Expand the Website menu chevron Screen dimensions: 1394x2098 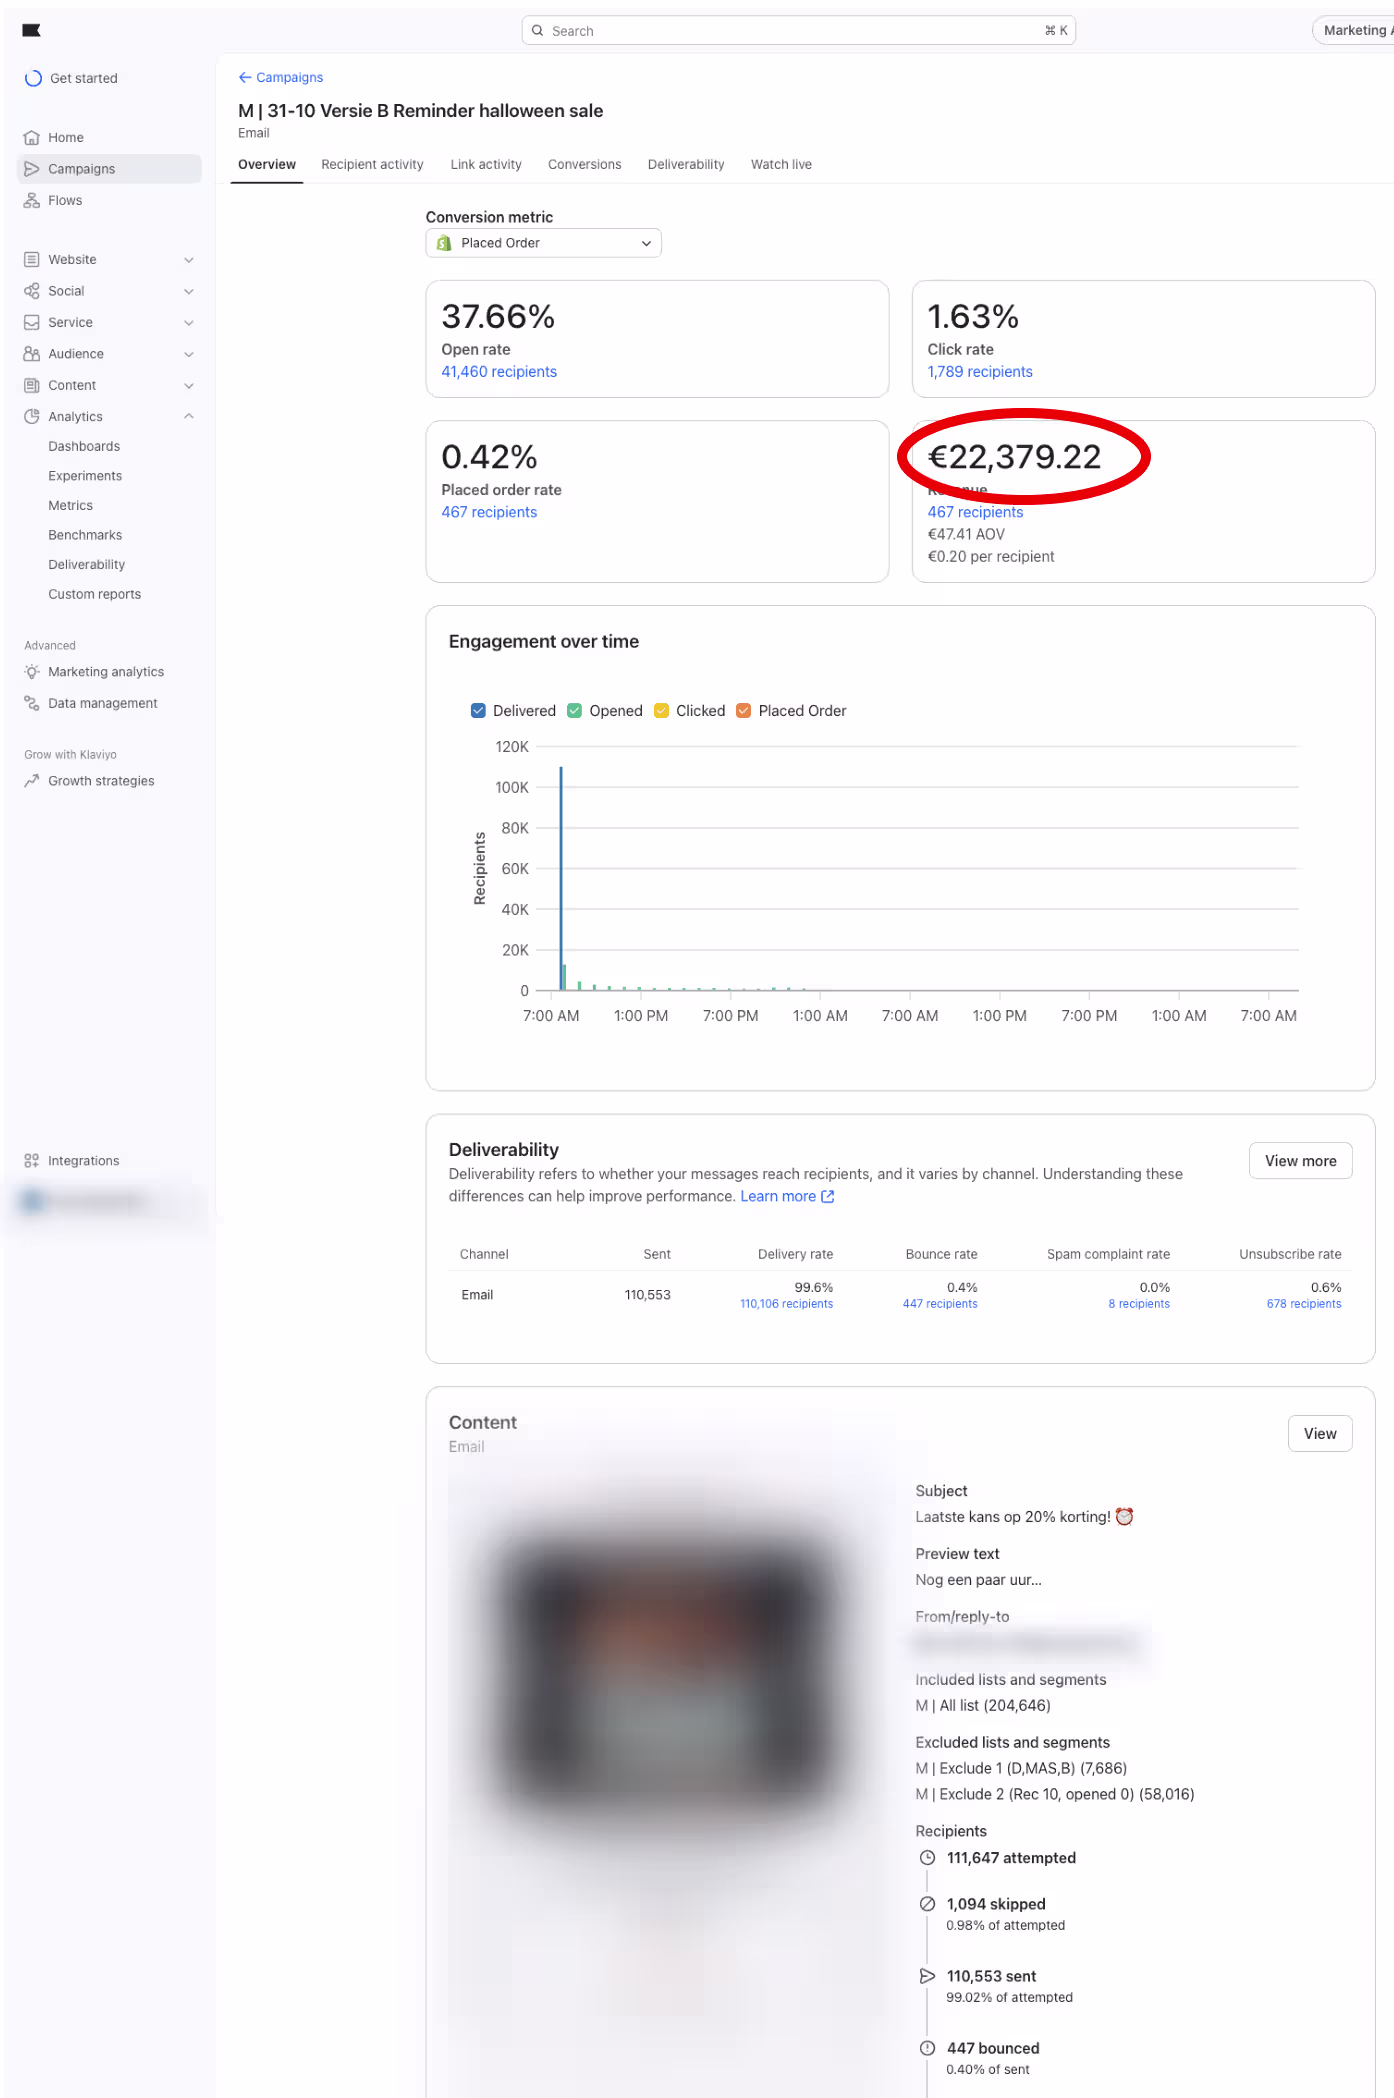pyautogui.click(x=189, y=260)
